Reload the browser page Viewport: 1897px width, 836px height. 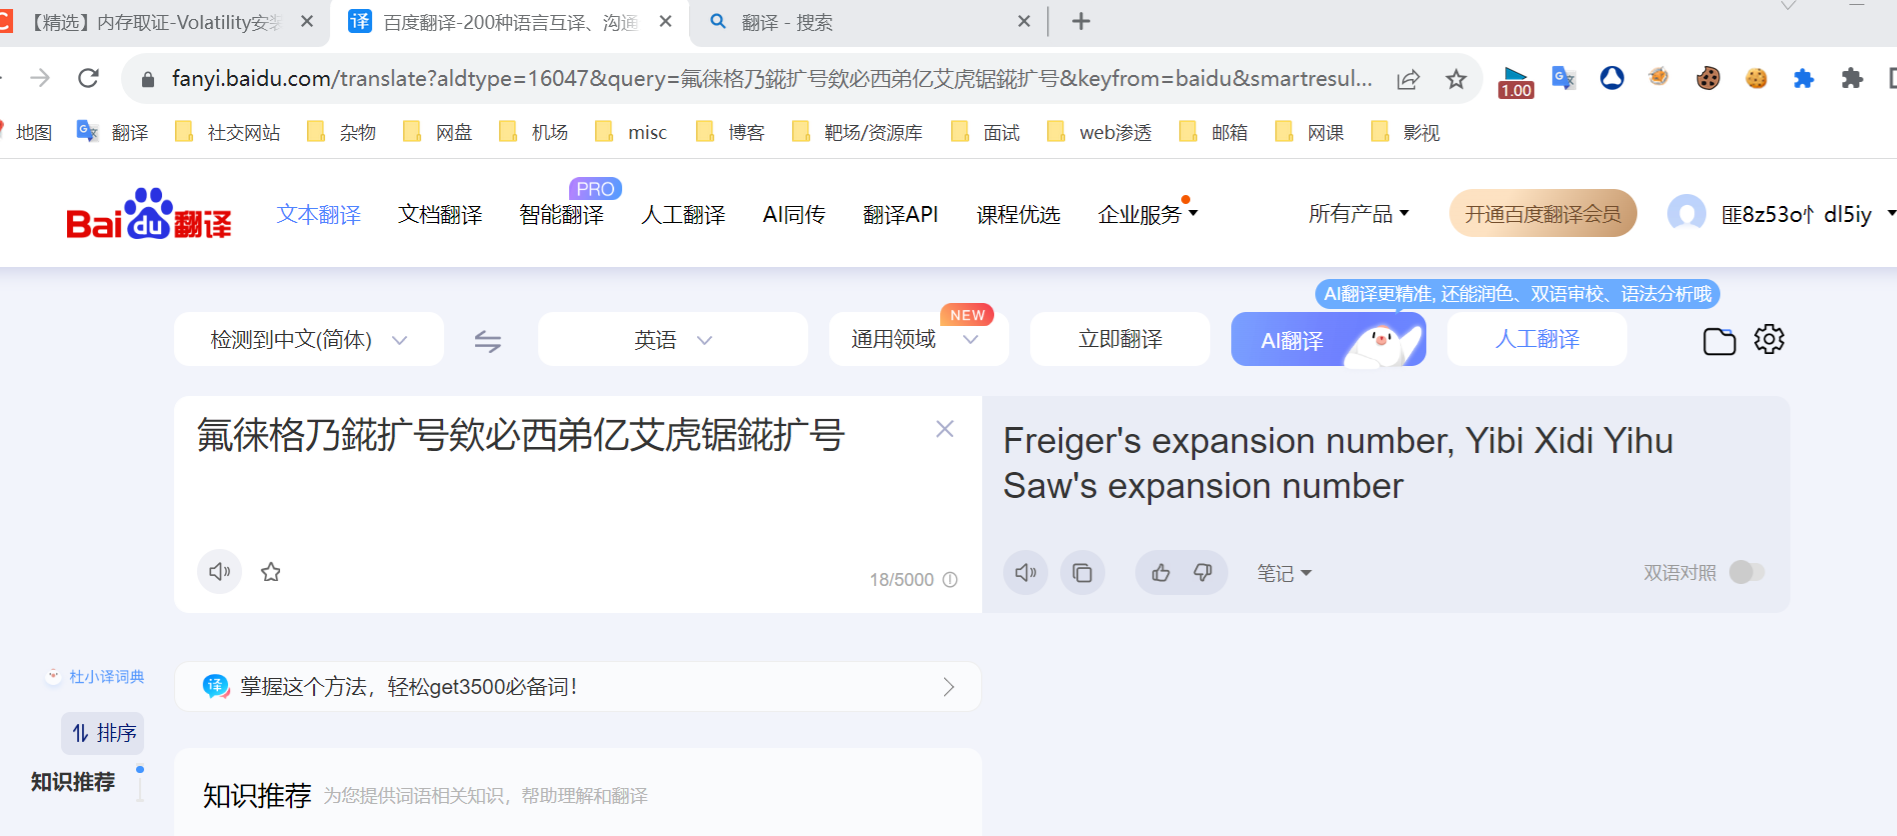89,78
